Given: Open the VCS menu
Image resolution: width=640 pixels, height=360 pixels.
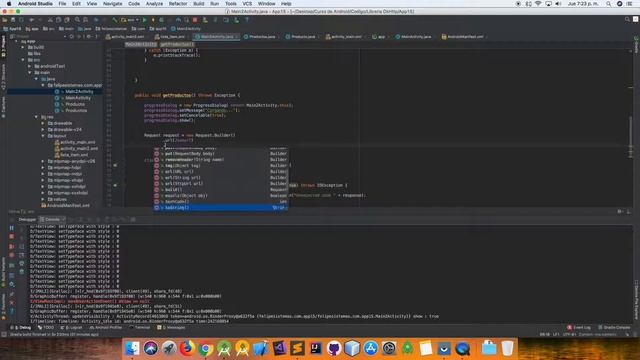Looking at the screenshot, I should [x=247, y=4].
